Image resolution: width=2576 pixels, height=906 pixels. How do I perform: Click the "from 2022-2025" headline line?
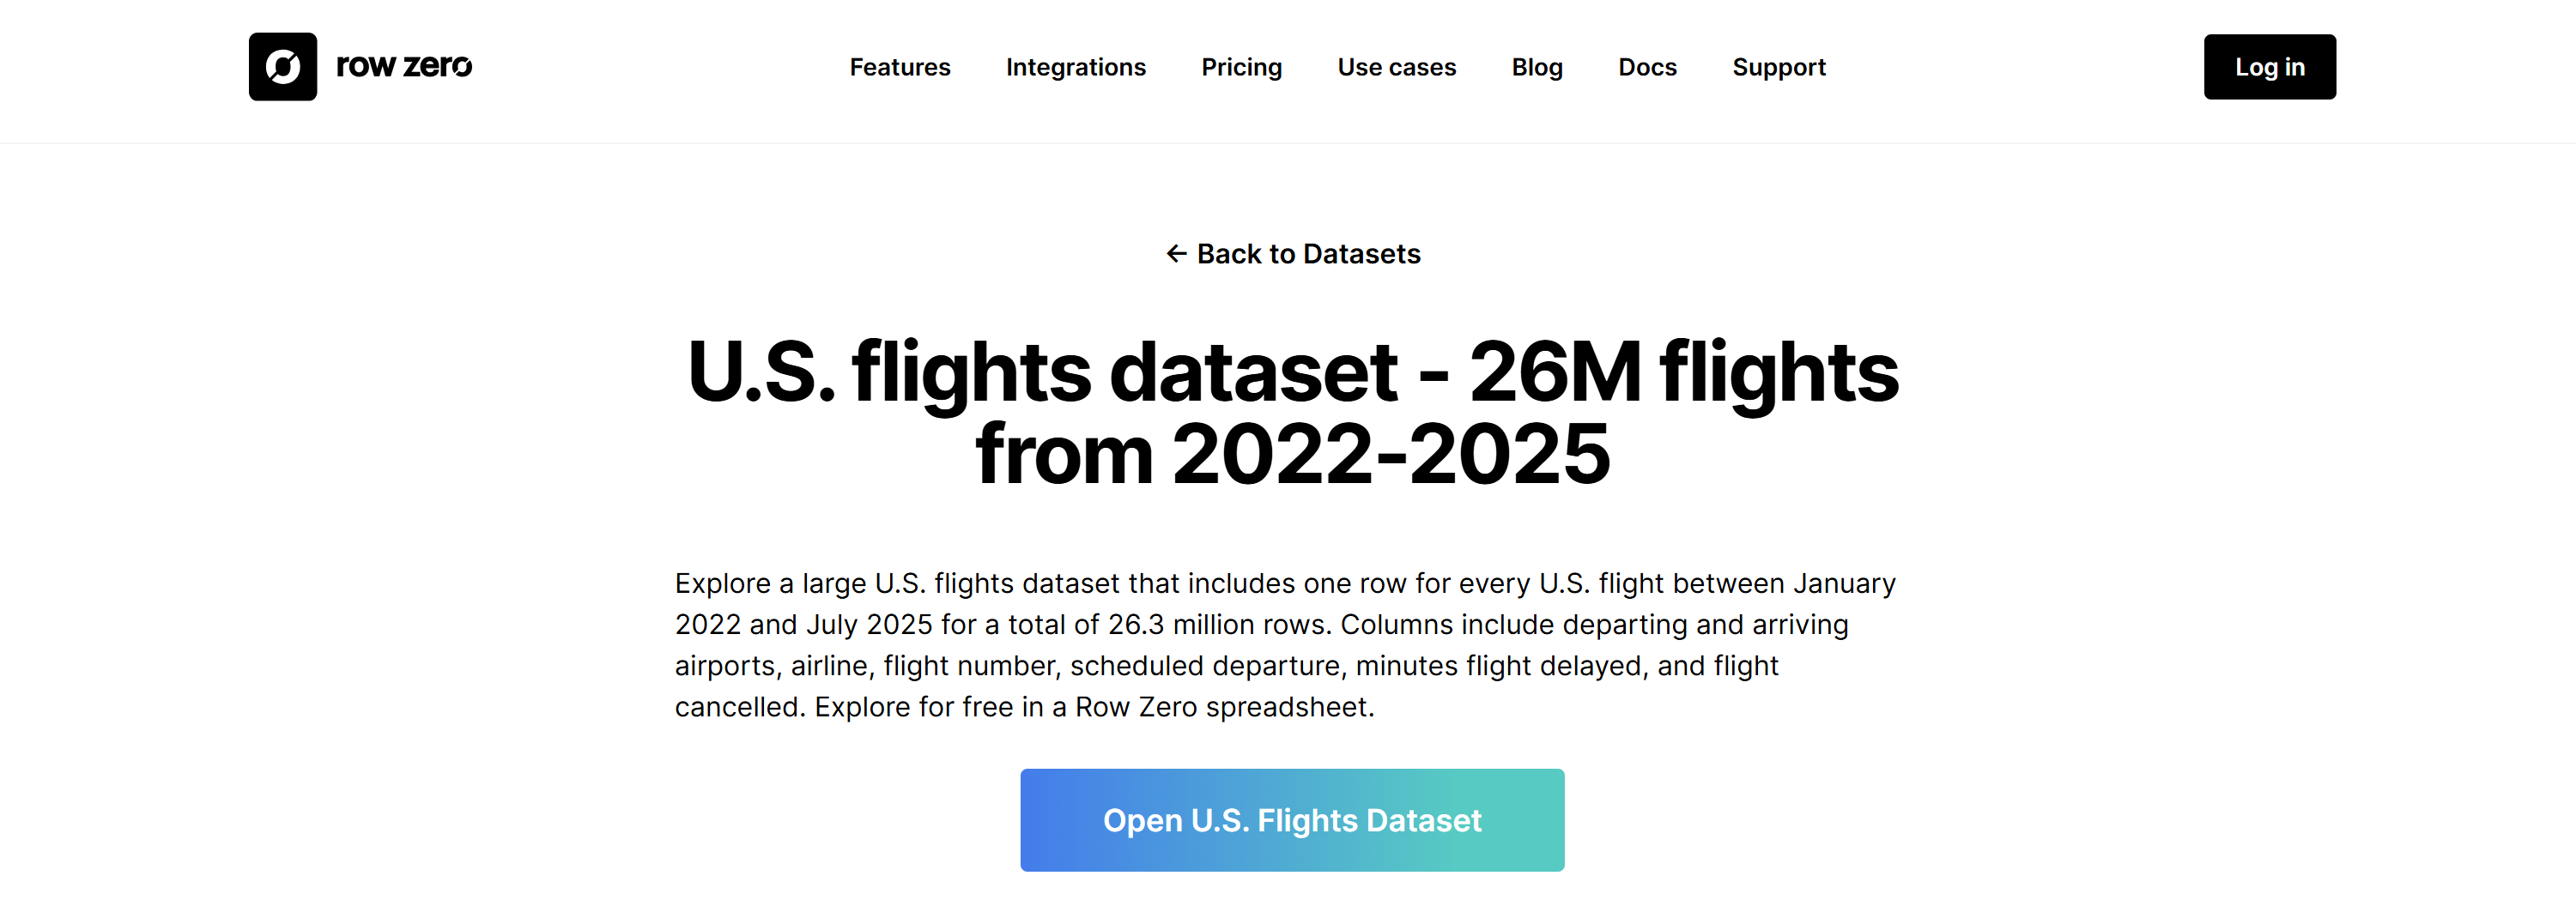(1291, 455)
